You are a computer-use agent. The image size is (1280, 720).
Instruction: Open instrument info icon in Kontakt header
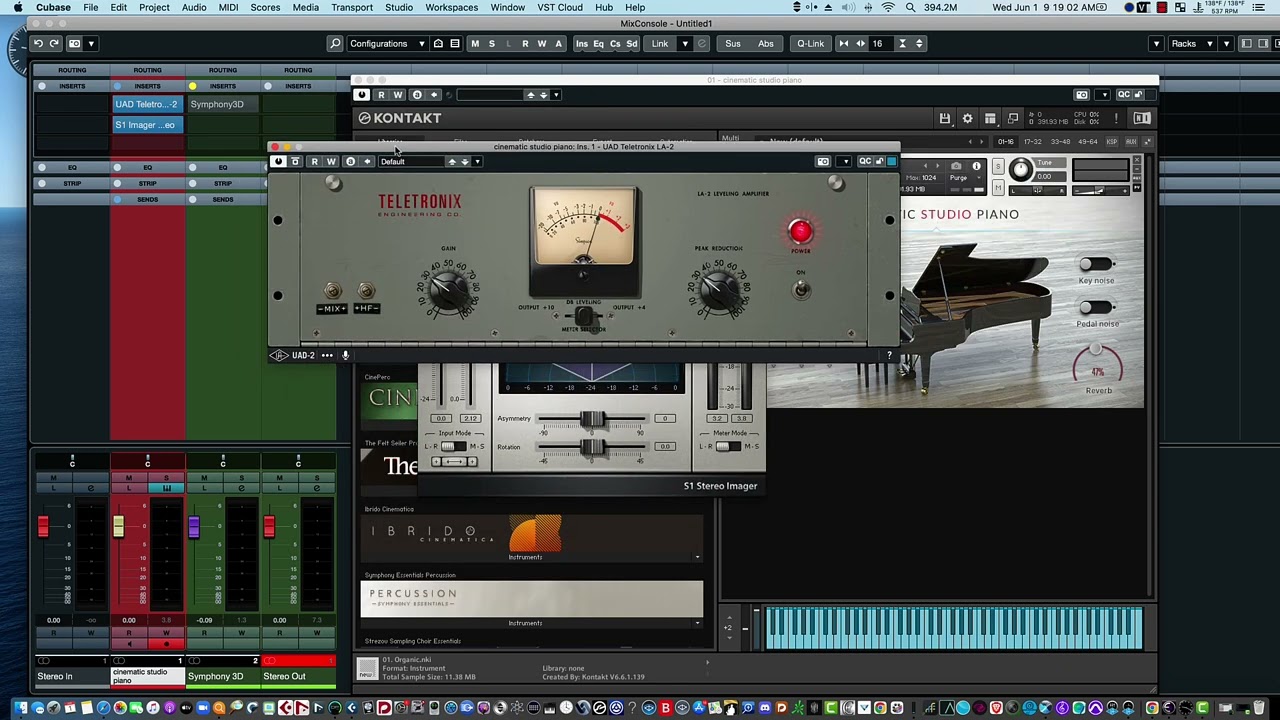coord(976,167)
